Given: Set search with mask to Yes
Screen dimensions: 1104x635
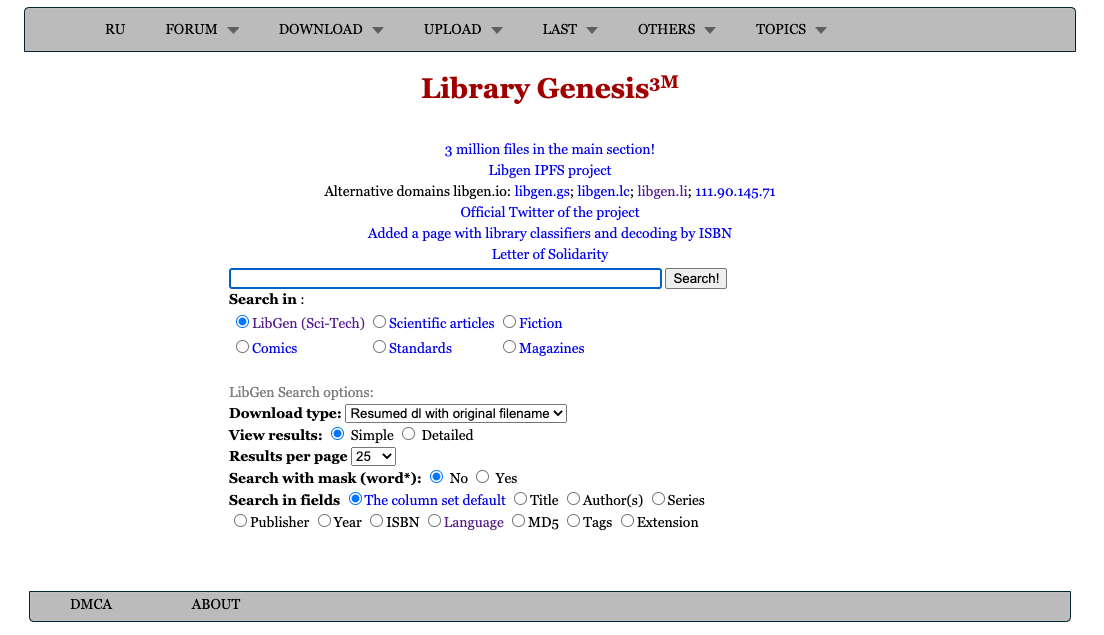Looking at the screenshot, I should (x=482, y=477).
